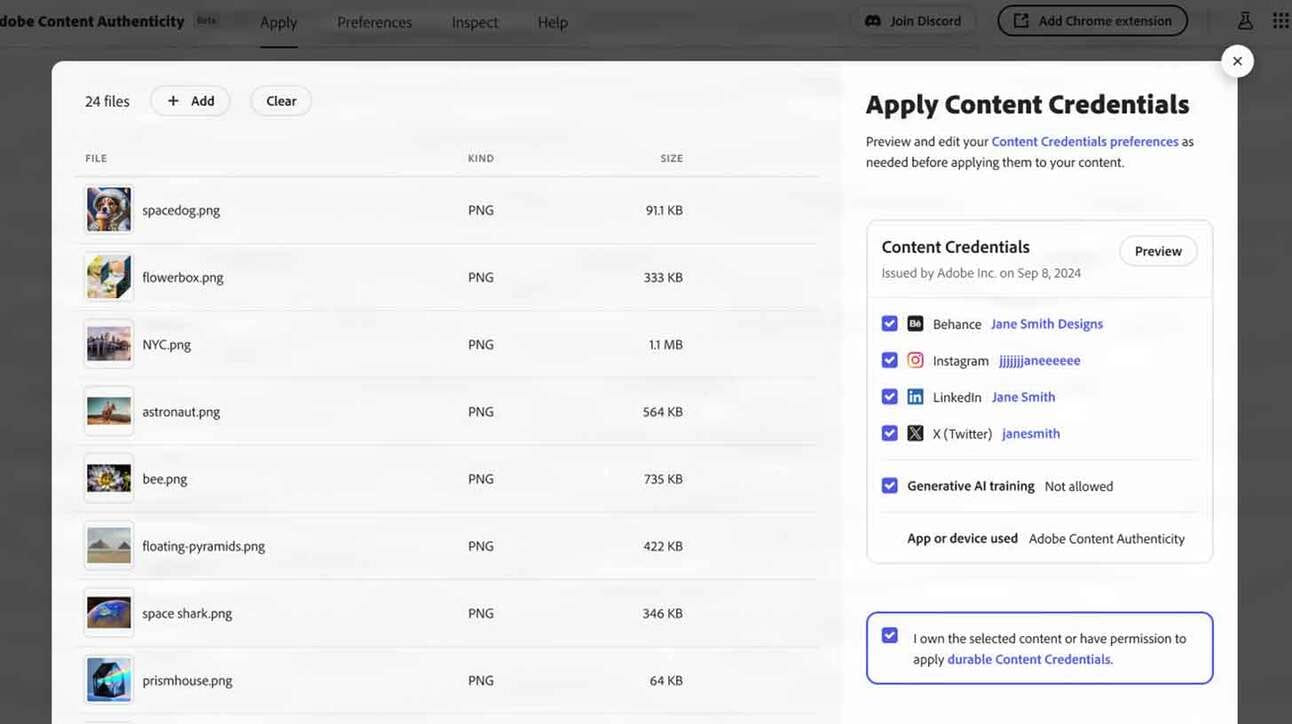Select the NYC.png thumbnail
Screen dimensions: 1292x724
click(x=109, y=344)
